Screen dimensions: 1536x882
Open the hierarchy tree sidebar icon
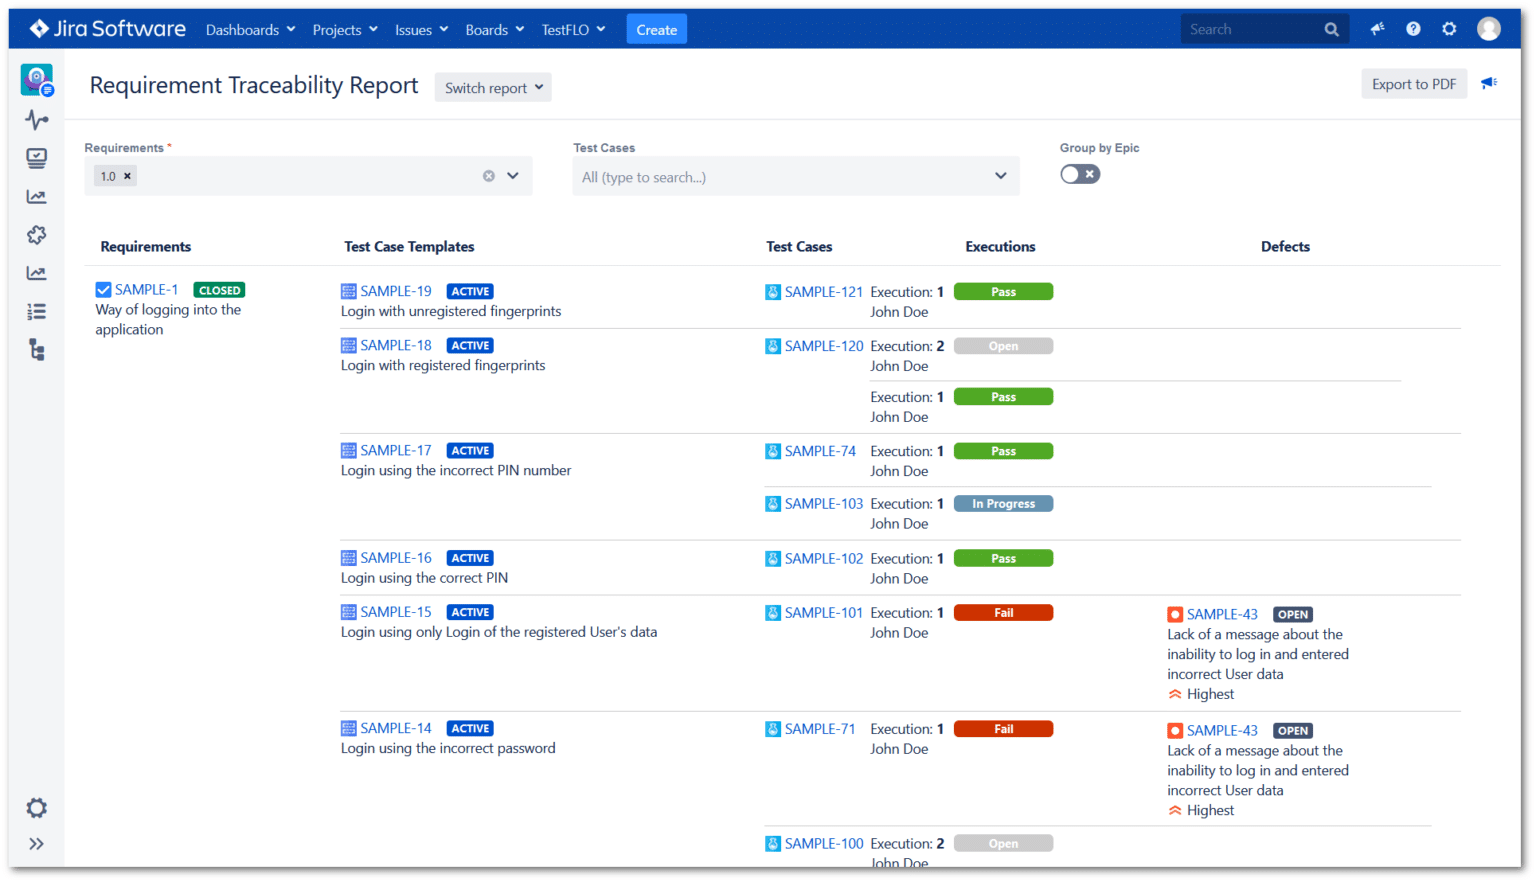(37, 350)
